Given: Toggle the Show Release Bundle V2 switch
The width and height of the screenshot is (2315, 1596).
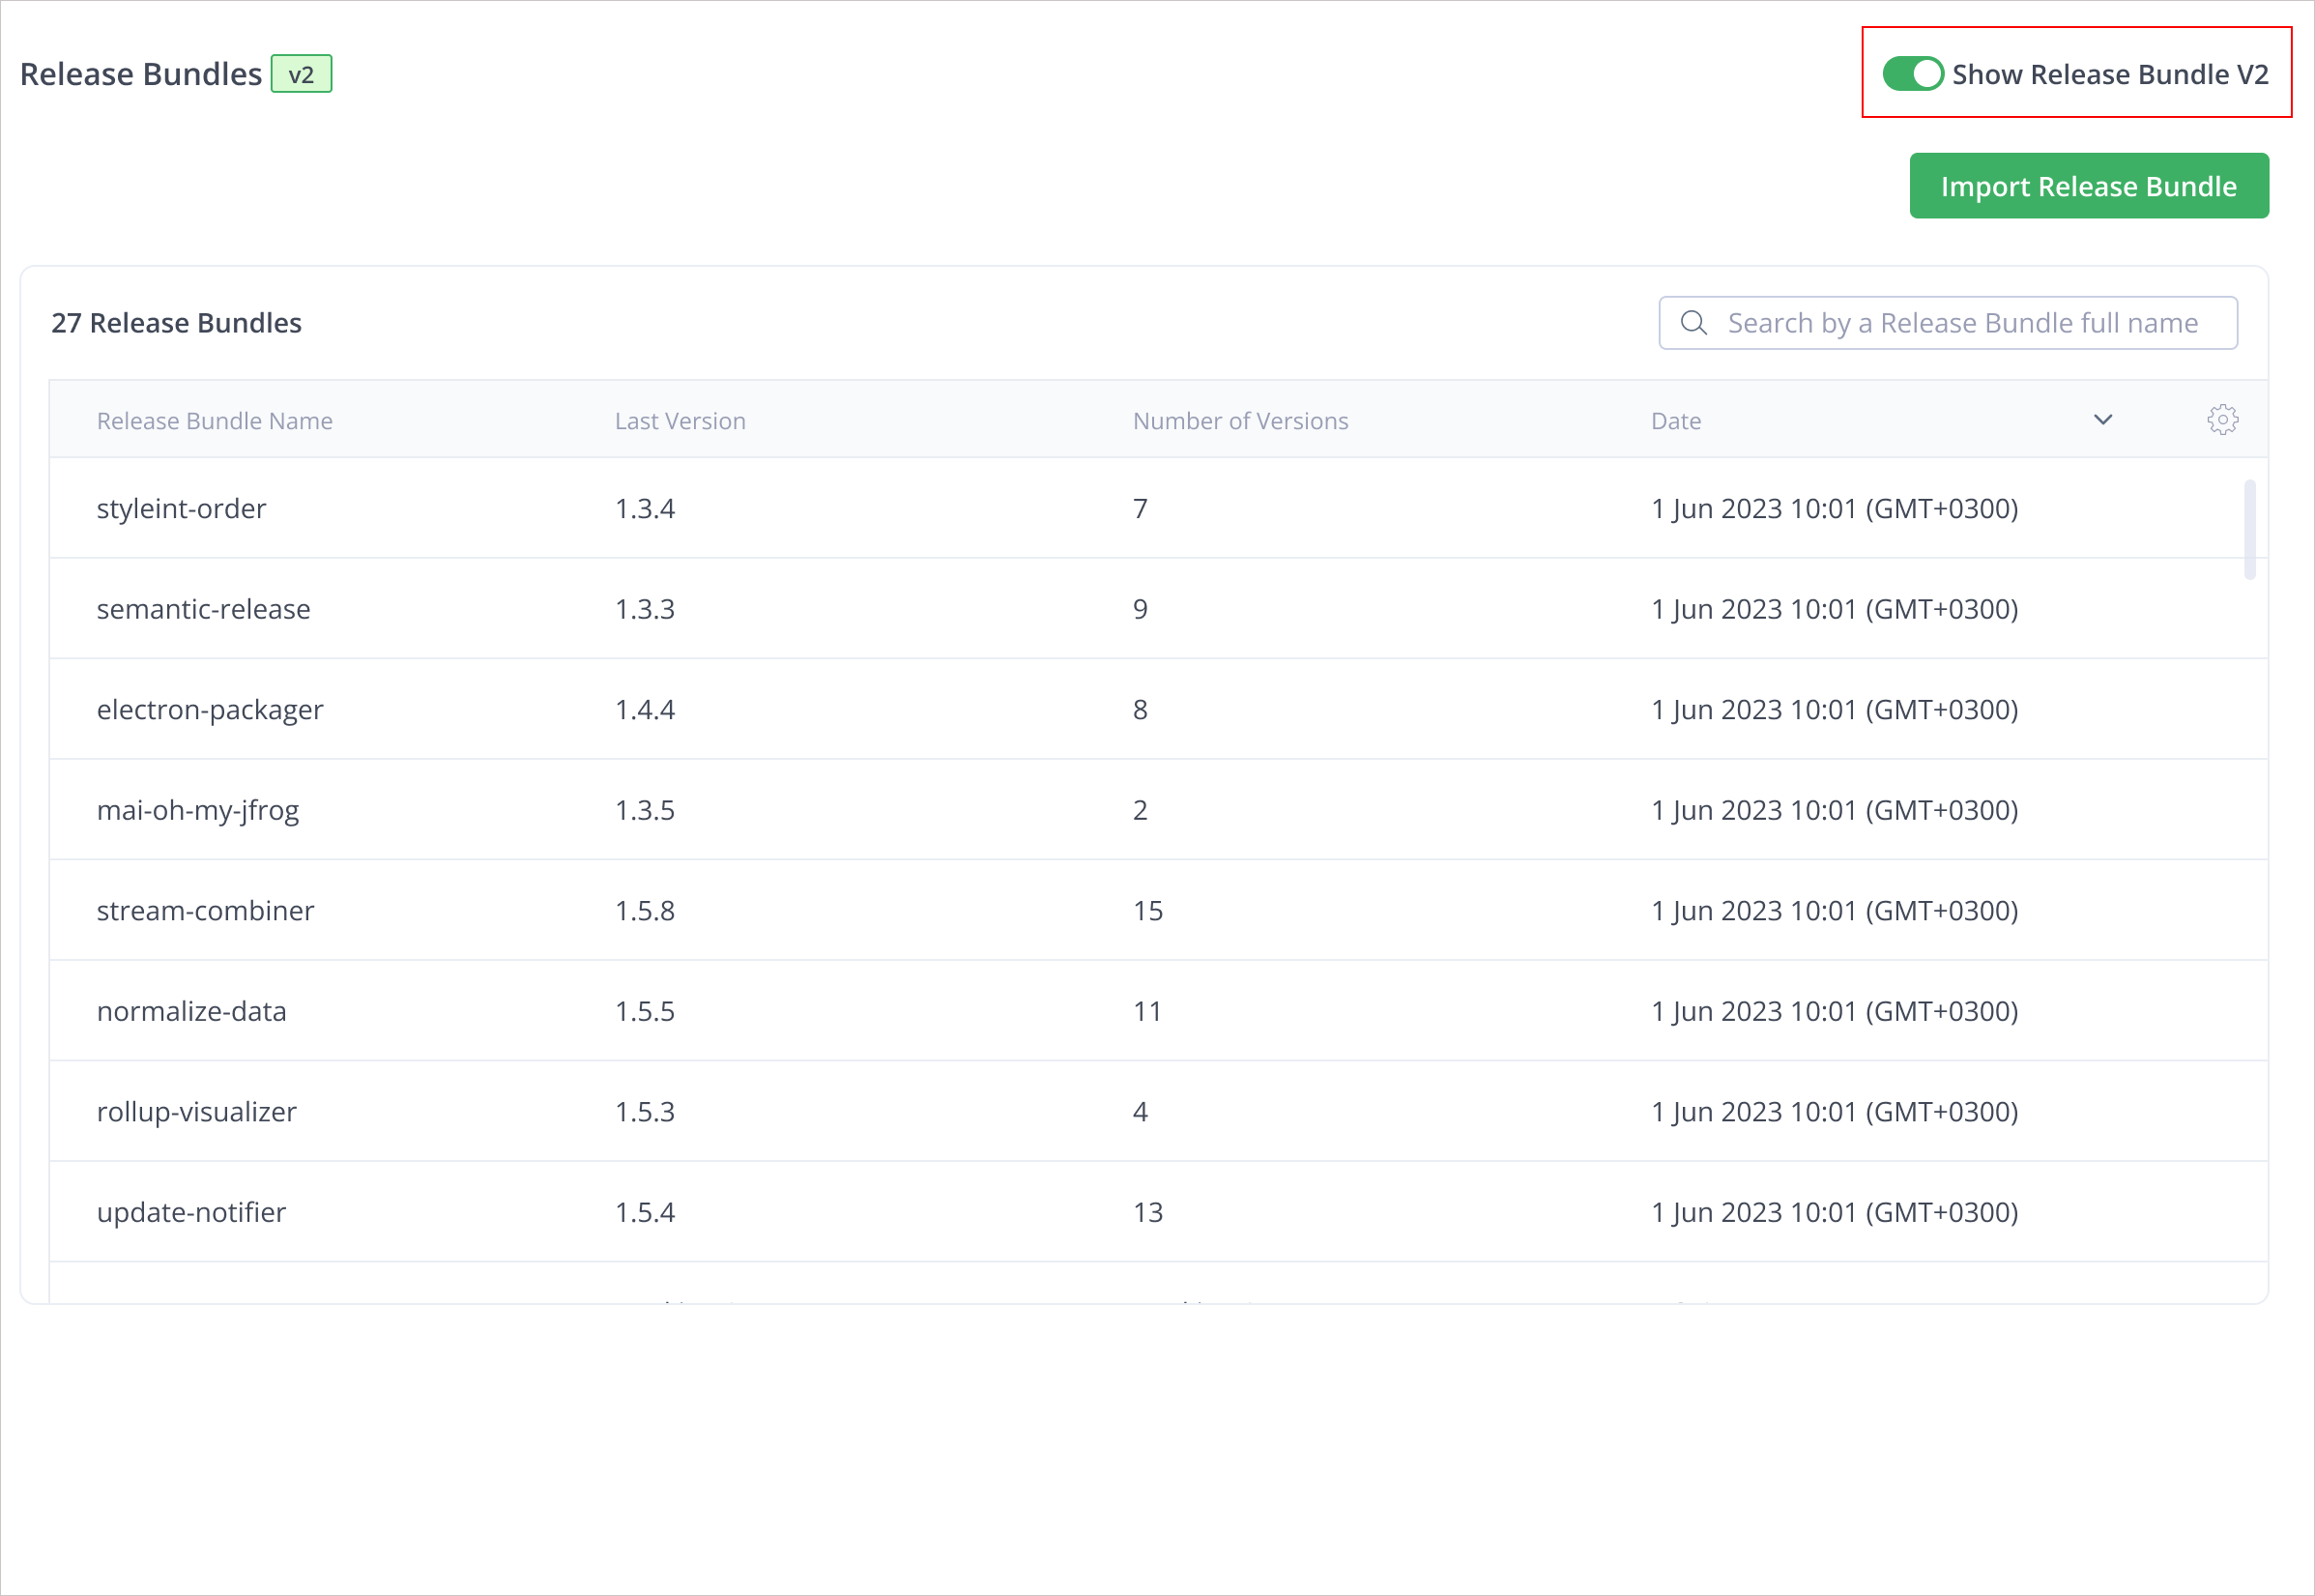Looking at the screenshot, I should click(x=1912, y=74).
